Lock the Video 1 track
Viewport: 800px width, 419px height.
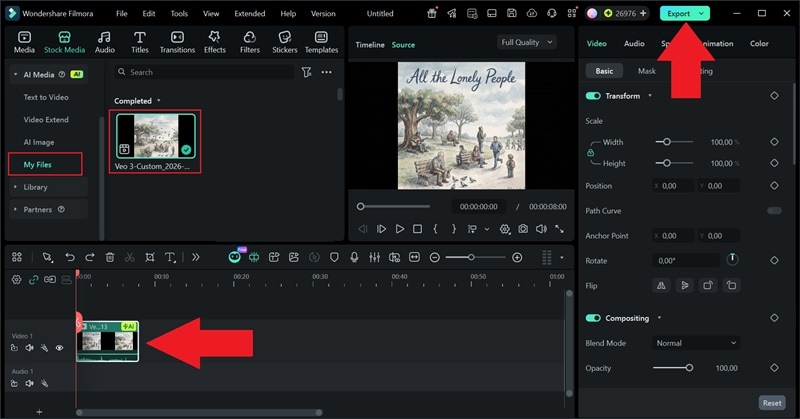[x=14, y=348]
